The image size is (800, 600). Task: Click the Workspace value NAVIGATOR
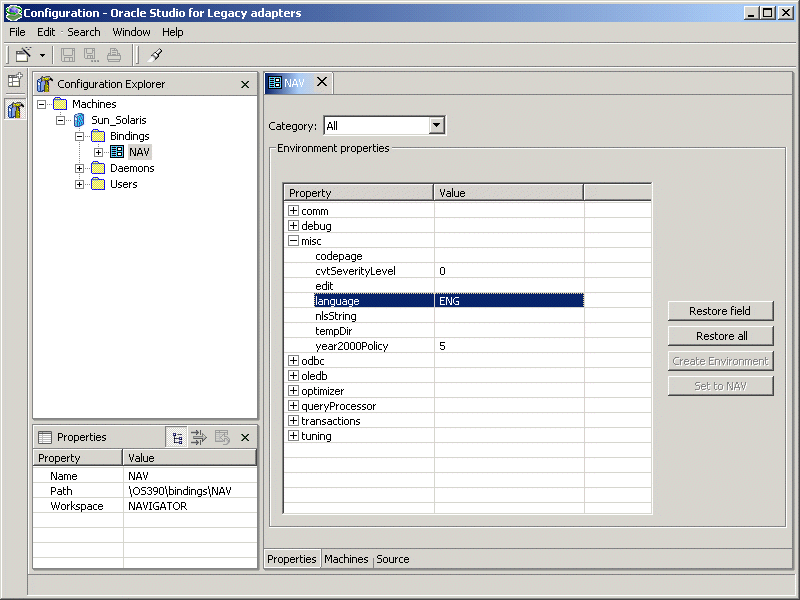[x=158, y=506]
